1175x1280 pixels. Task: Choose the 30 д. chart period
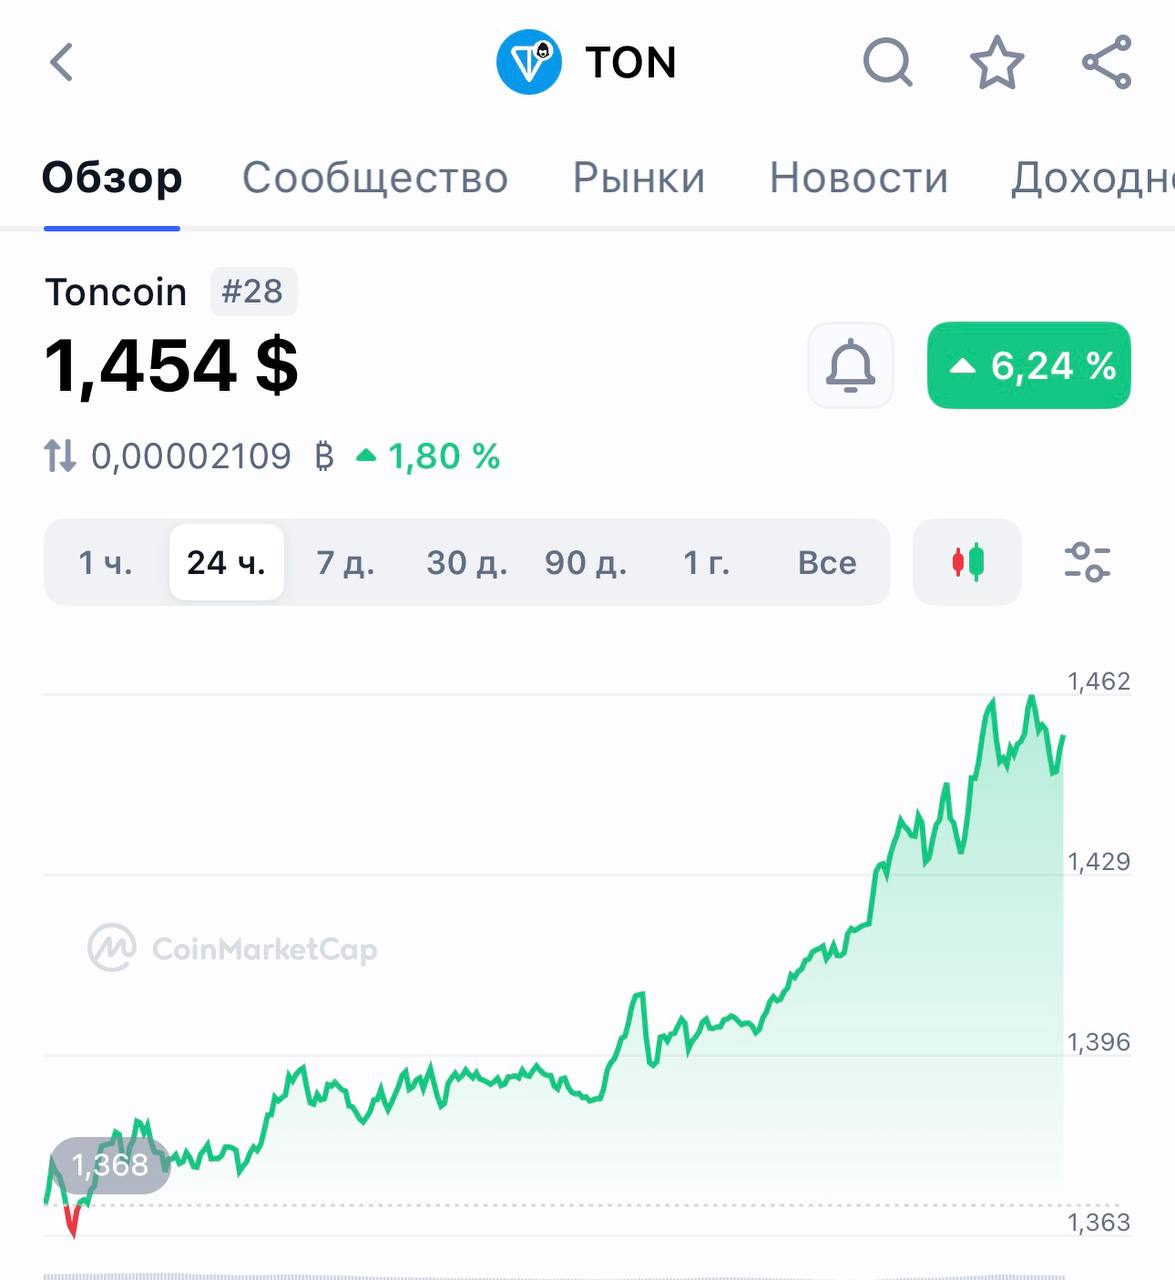(x=467, y=563)
